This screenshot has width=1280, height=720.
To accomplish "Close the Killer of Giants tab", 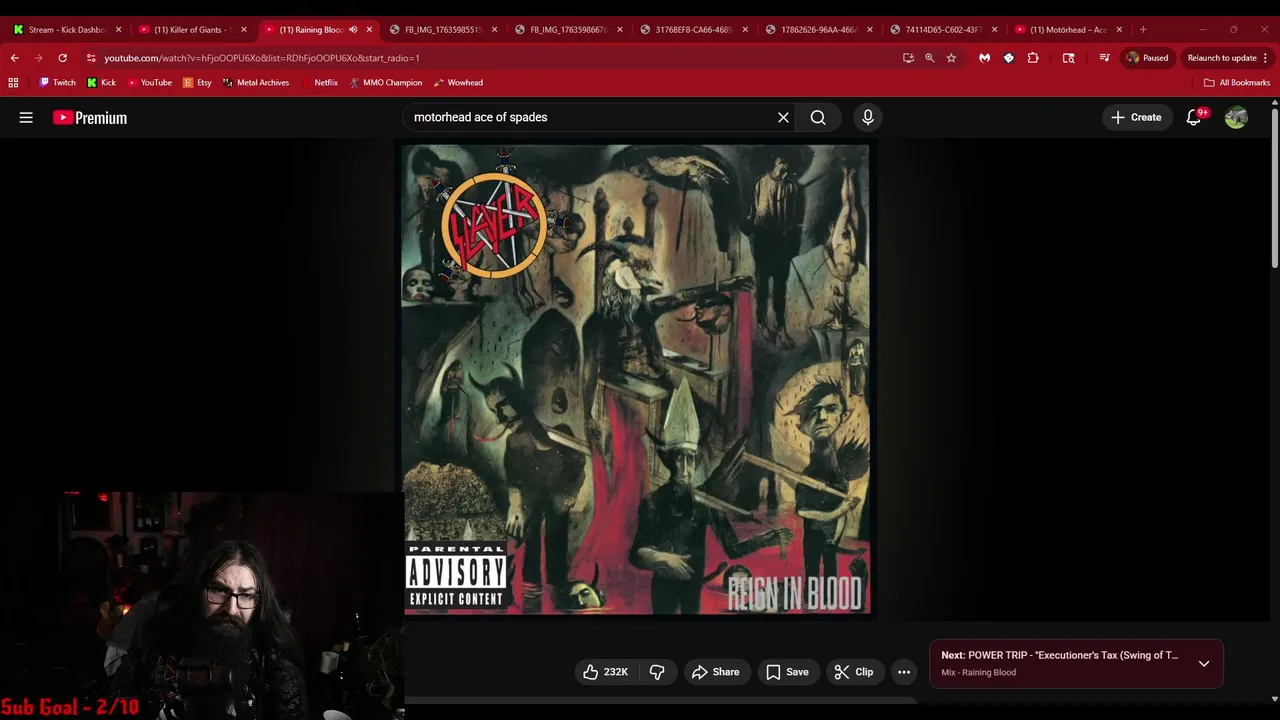I will 243,30.
